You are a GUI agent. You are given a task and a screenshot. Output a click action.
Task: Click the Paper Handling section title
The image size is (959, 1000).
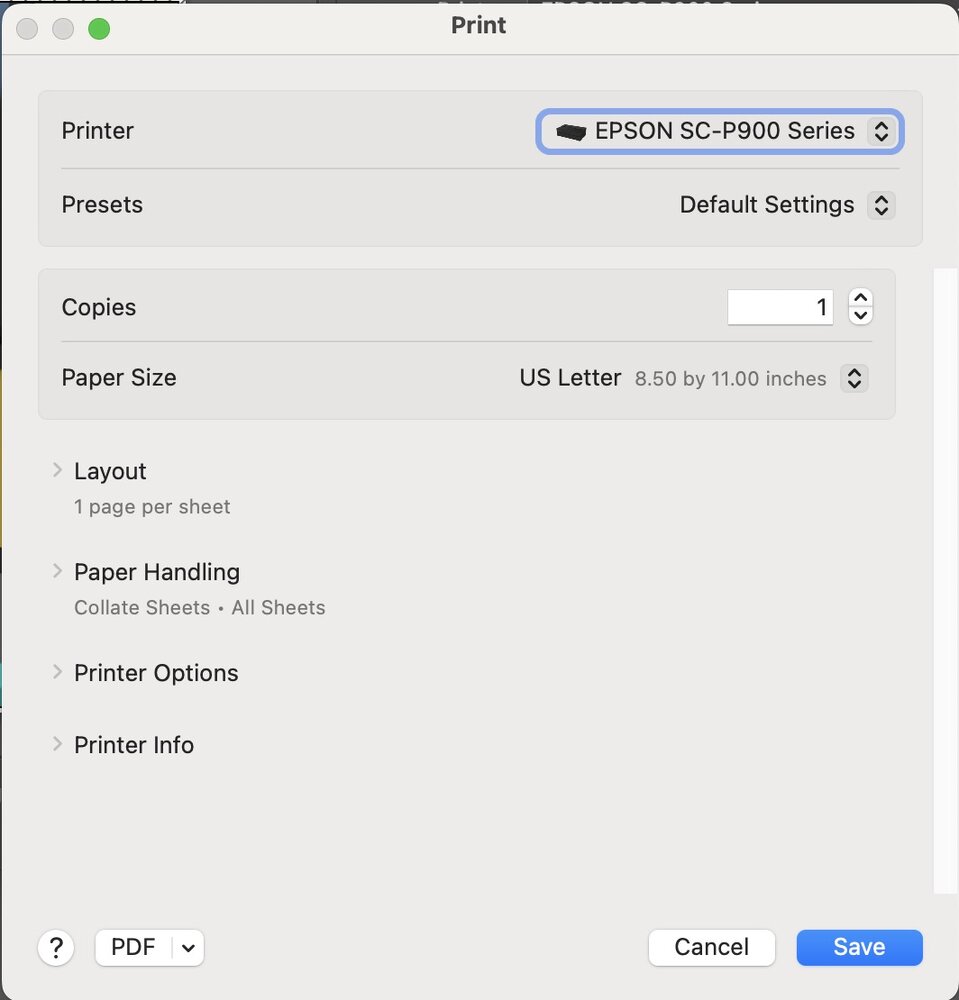(x=157, y=572)
